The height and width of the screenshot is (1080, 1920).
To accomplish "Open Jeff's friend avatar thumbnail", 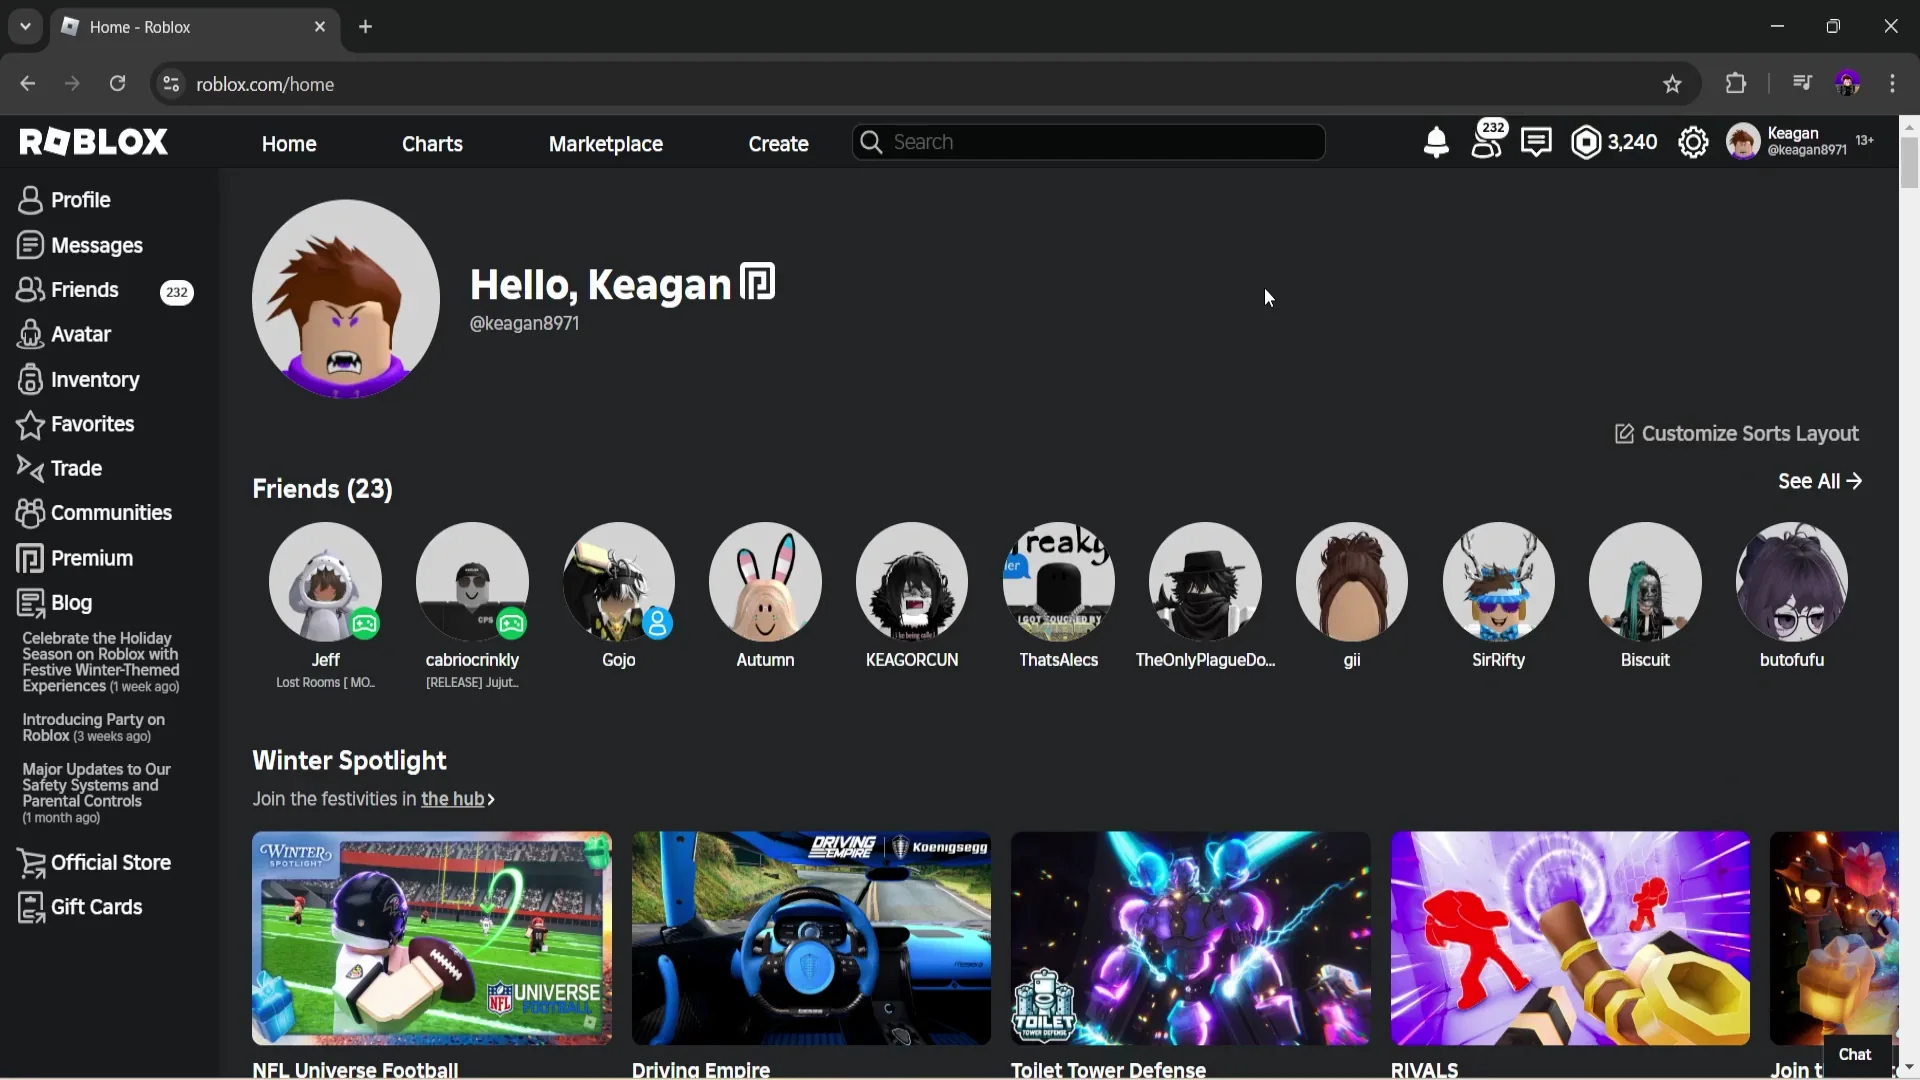I will point(325,581).
